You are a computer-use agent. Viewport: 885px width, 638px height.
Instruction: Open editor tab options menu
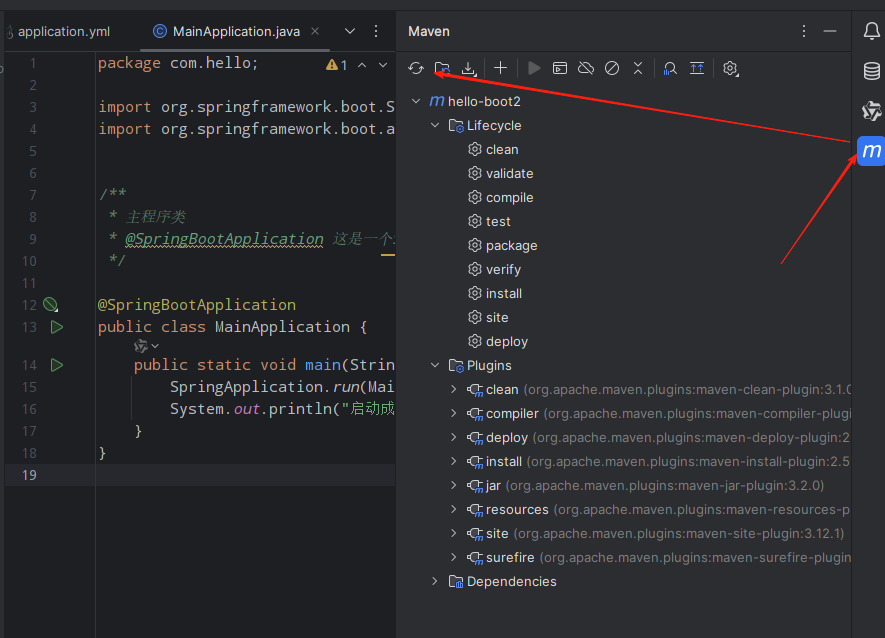click(376, 31)
